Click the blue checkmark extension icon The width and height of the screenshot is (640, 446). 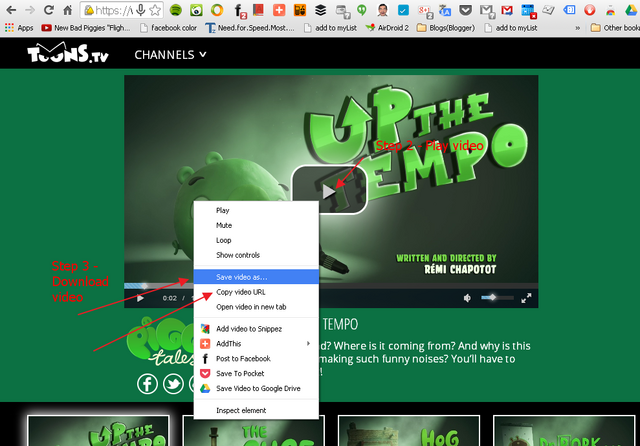[x=403, y=10]
